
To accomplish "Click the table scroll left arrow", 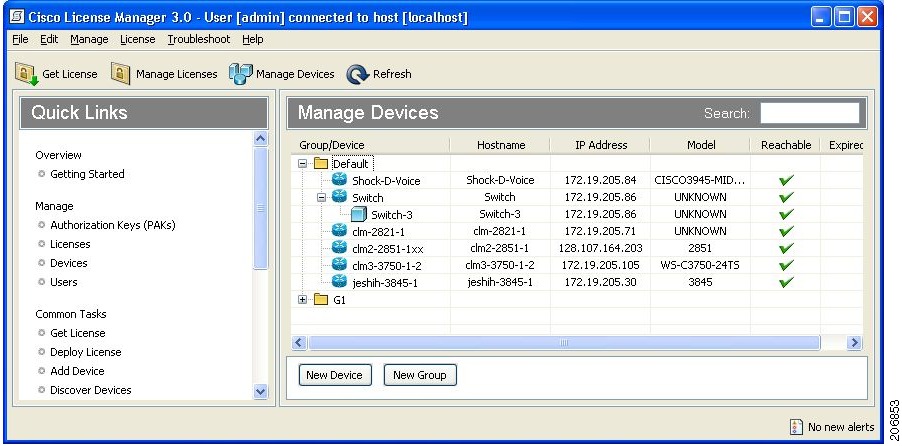I will pyautogui.click(x=299, y=342).
